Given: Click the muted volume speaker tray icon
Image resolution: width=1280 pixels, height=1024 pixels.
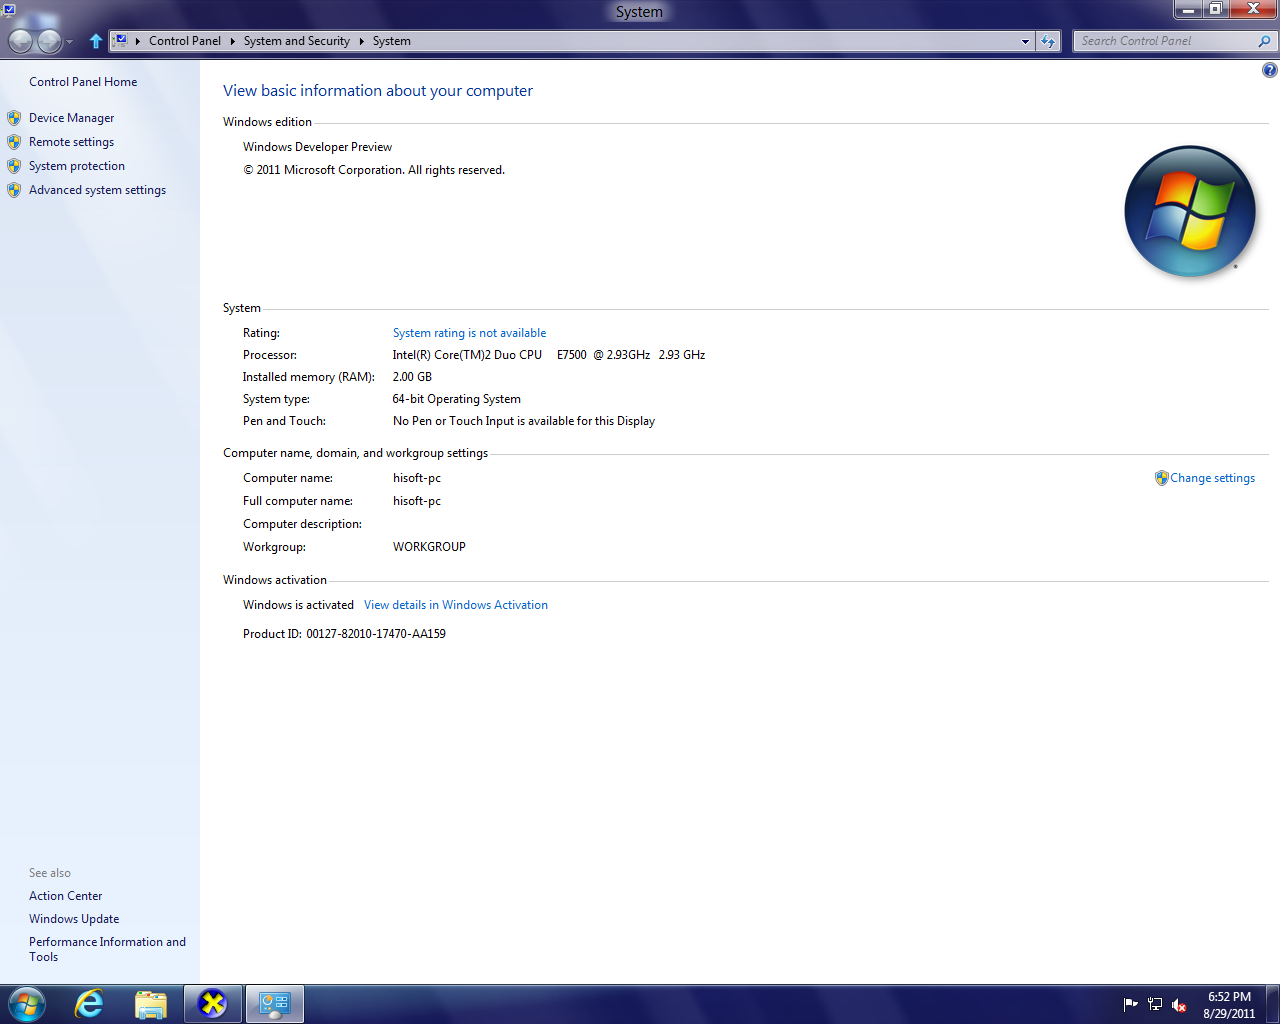Looking at the screenshot, I should click(1179, 1005).
